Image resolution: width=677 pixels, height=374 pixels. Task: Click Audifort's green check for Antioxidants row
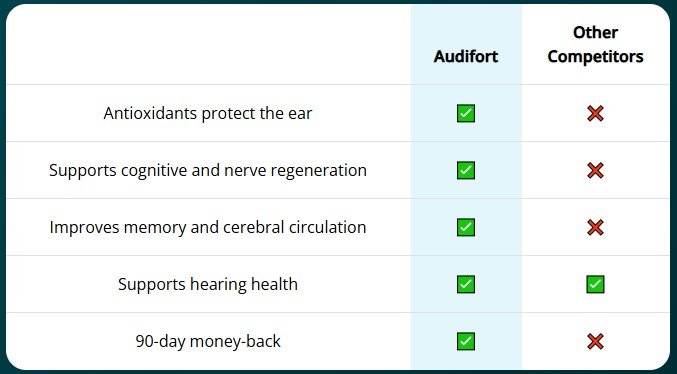(466, 113)
